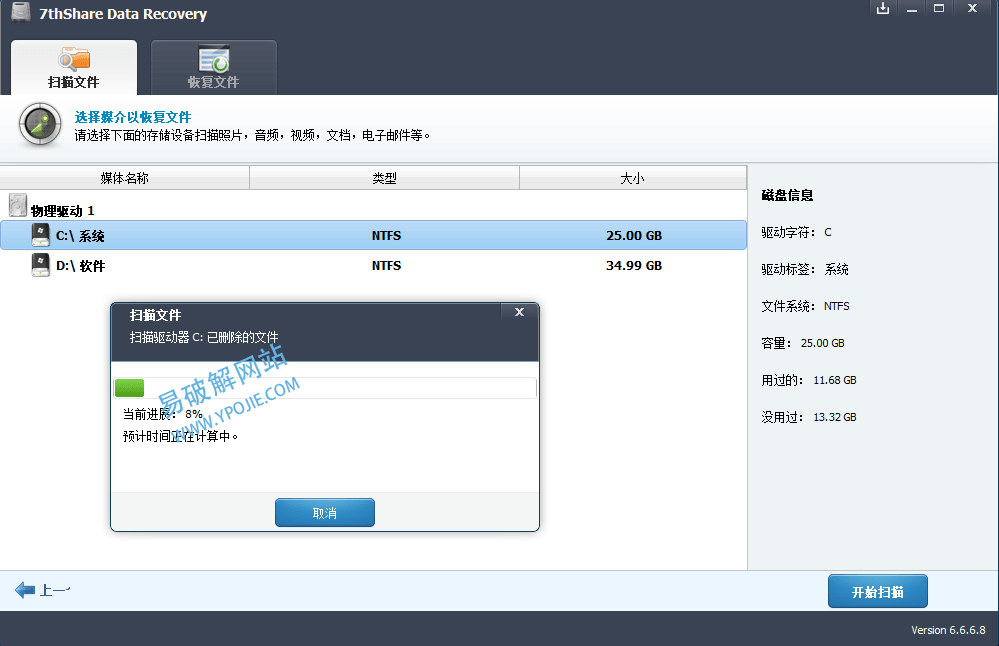Click the green radar scan icon
This screenshot has width=999, height=646.
(x=39, y=125)
